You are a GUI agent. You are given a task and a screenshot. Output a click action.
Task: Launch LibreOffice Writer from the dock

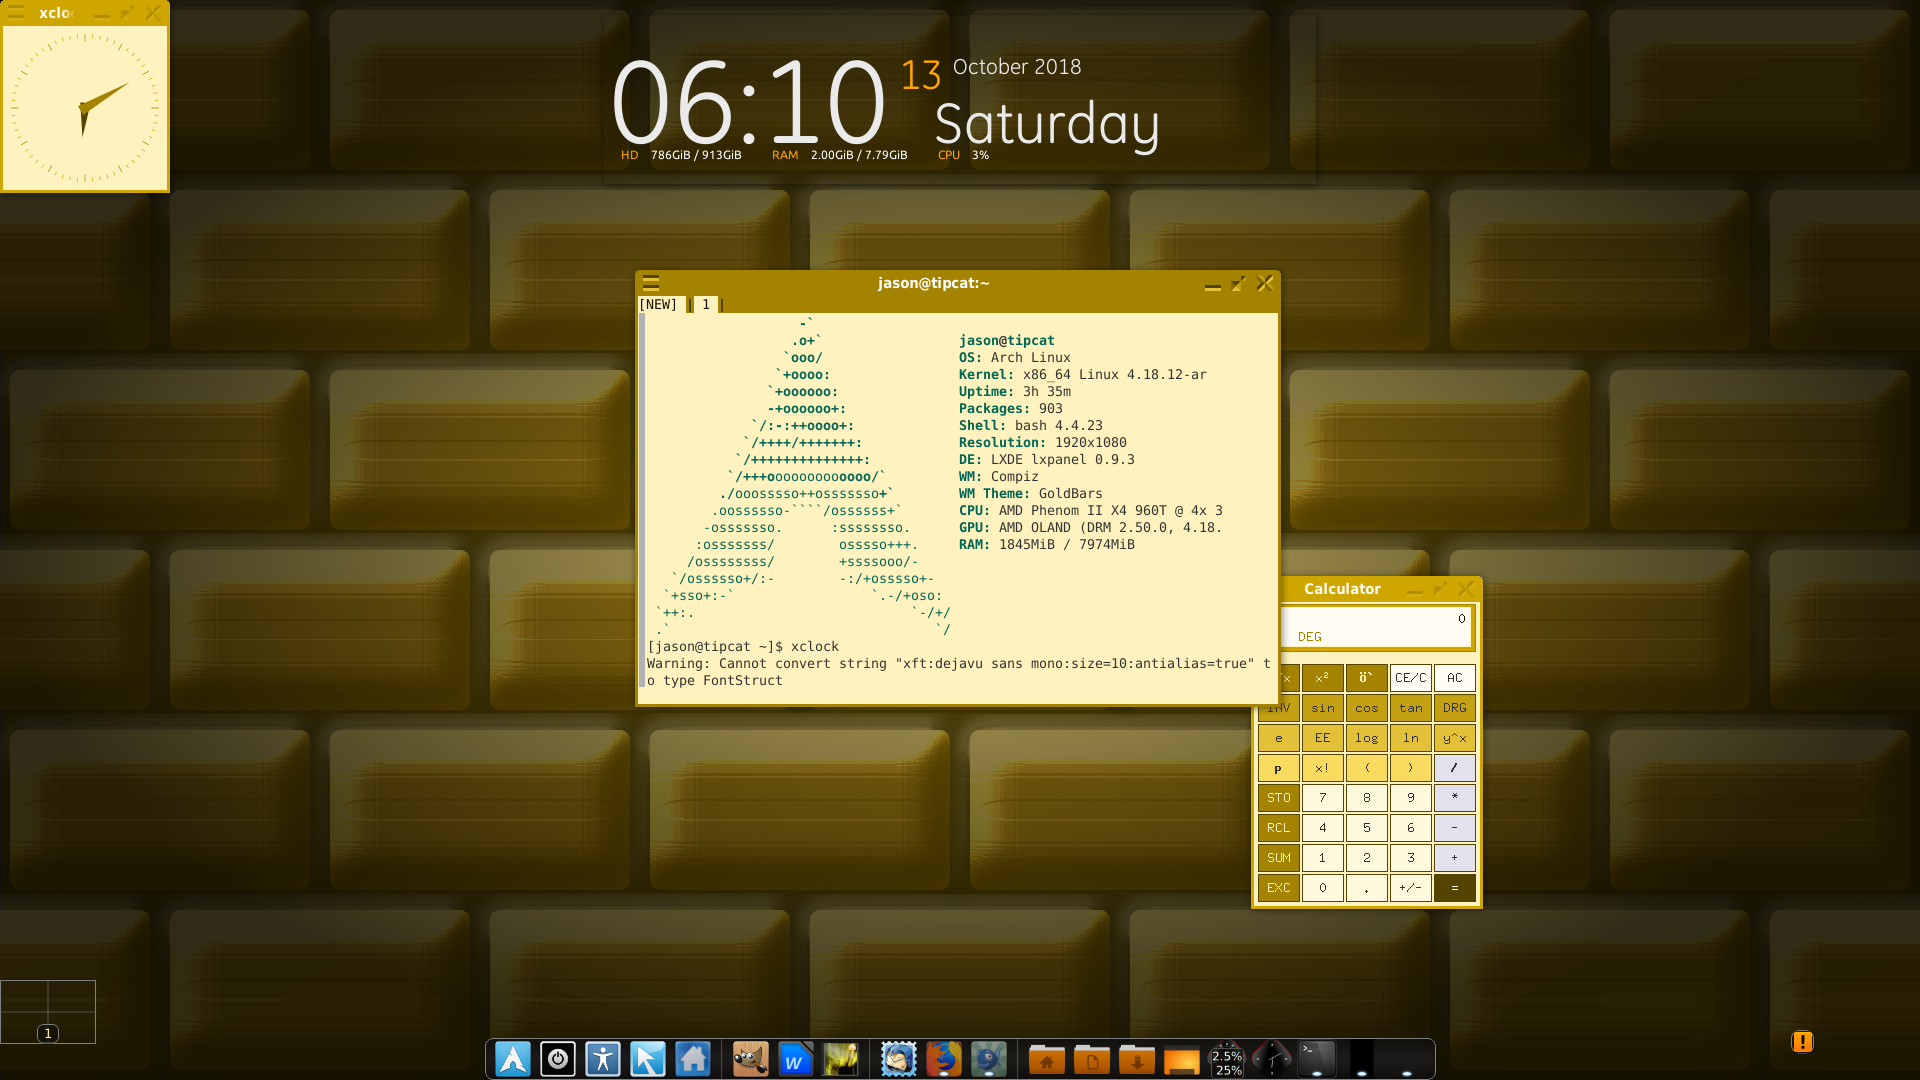pos(795,1059)
